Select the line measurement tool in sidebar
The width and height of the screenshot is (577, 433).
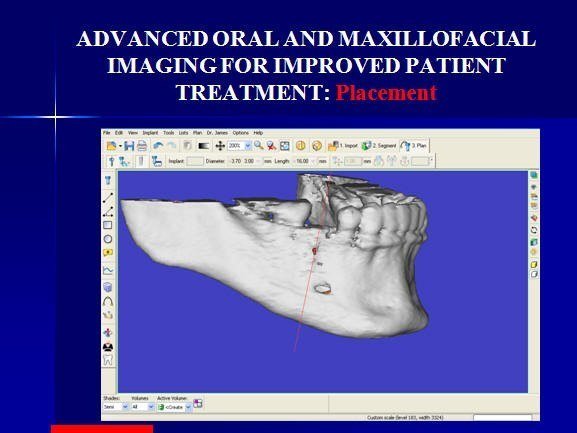tap(108, 198)
